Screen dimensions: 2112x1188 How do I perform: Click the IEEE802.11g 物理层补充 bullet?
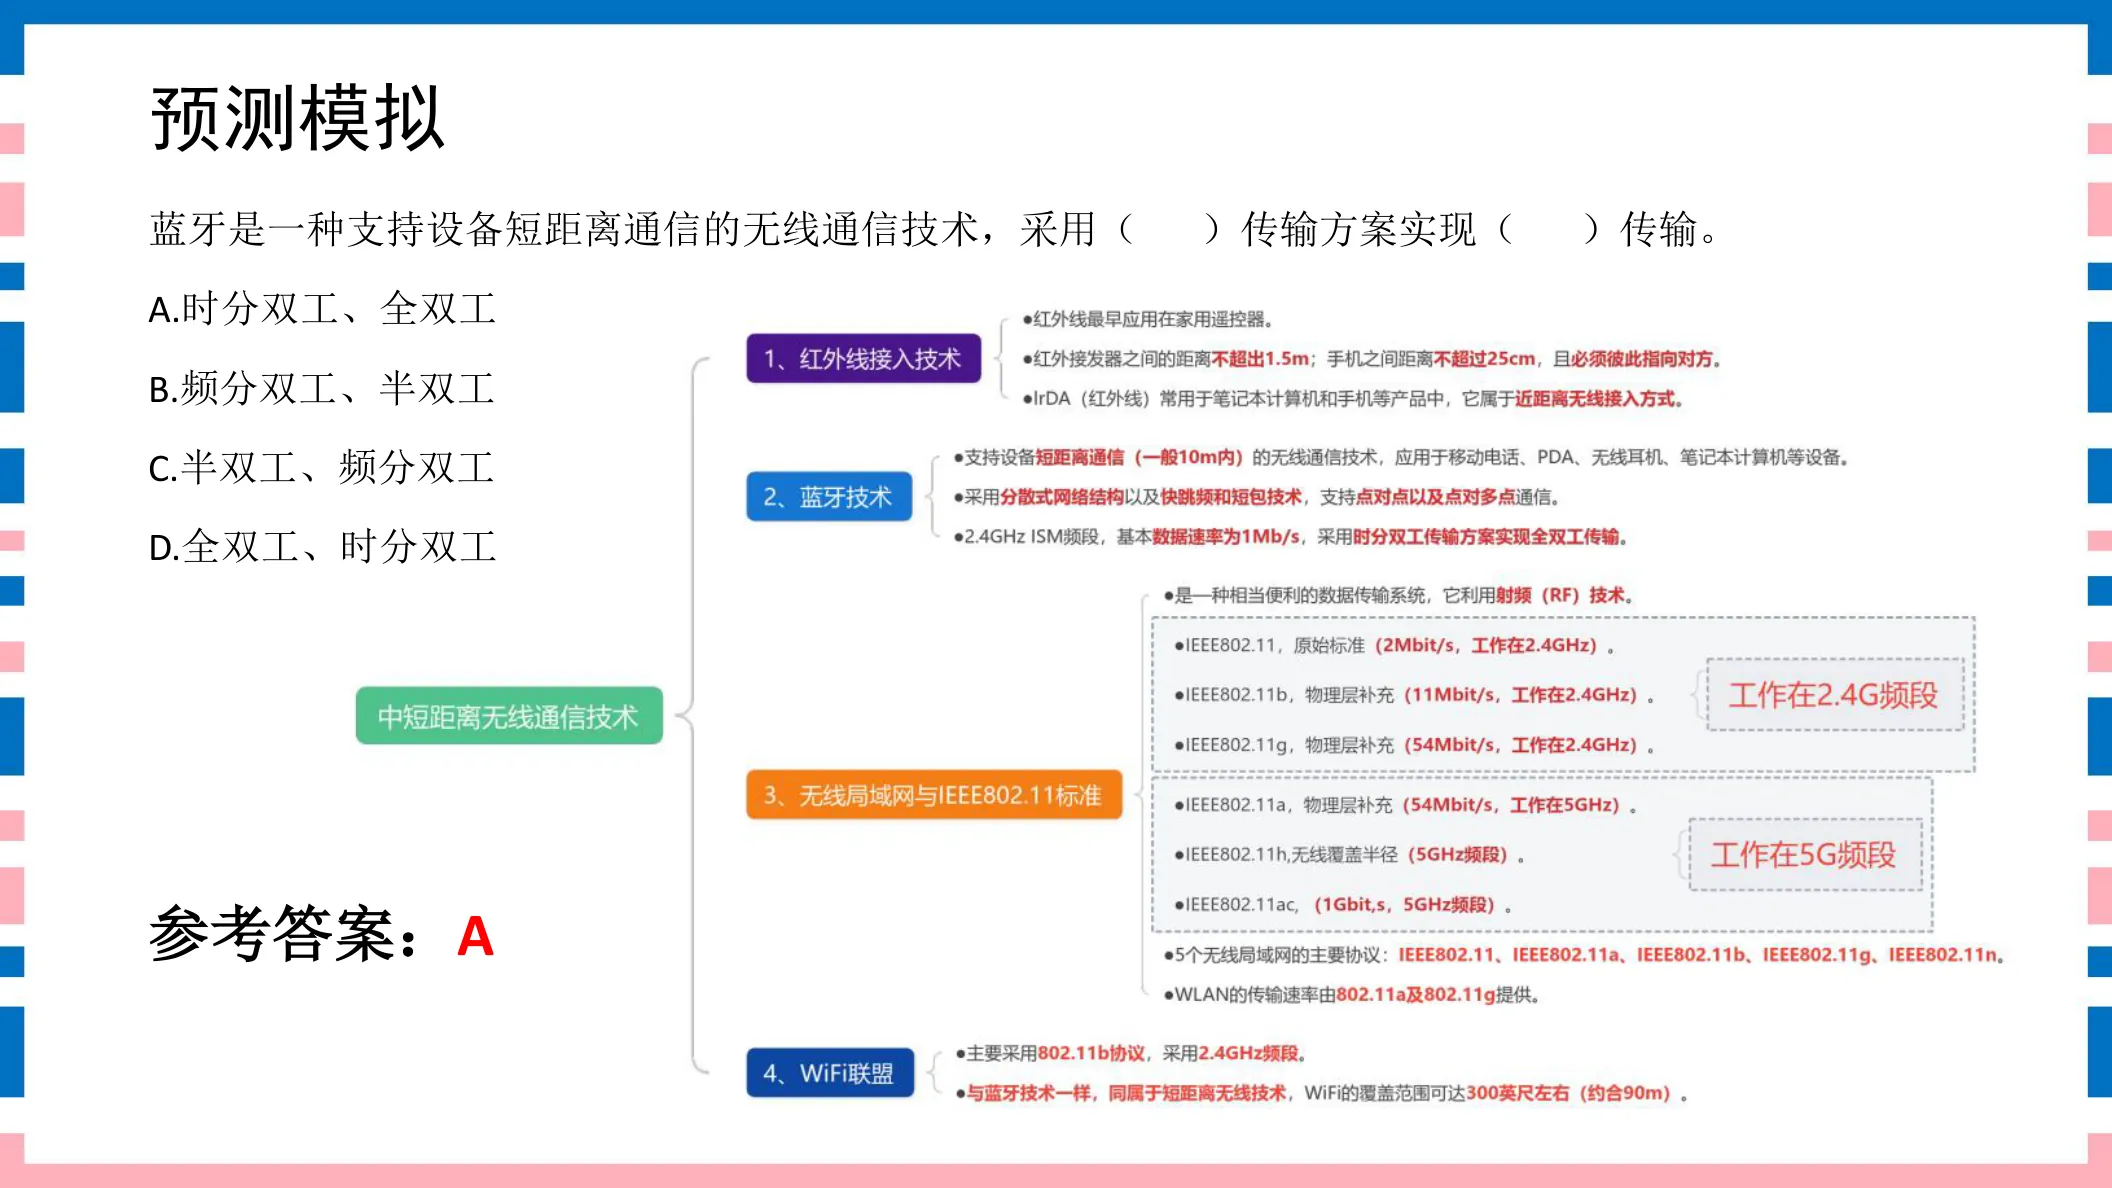1414,744
